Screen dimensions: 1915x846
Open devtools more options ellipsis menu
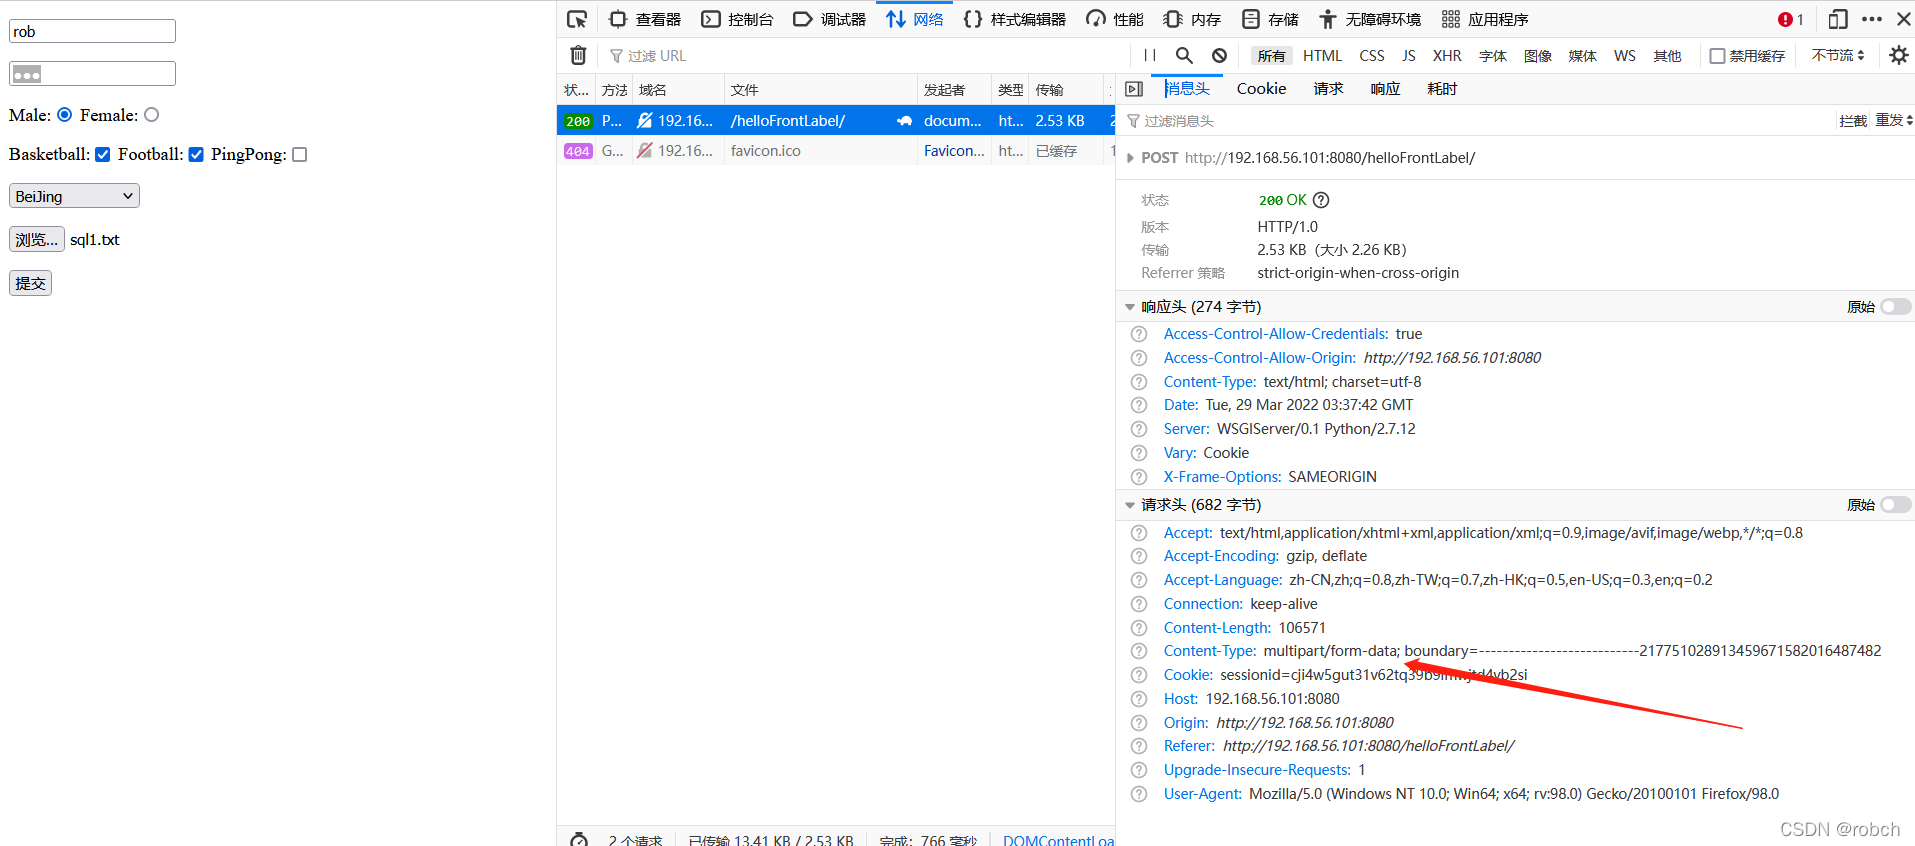tap(1872, 19)
